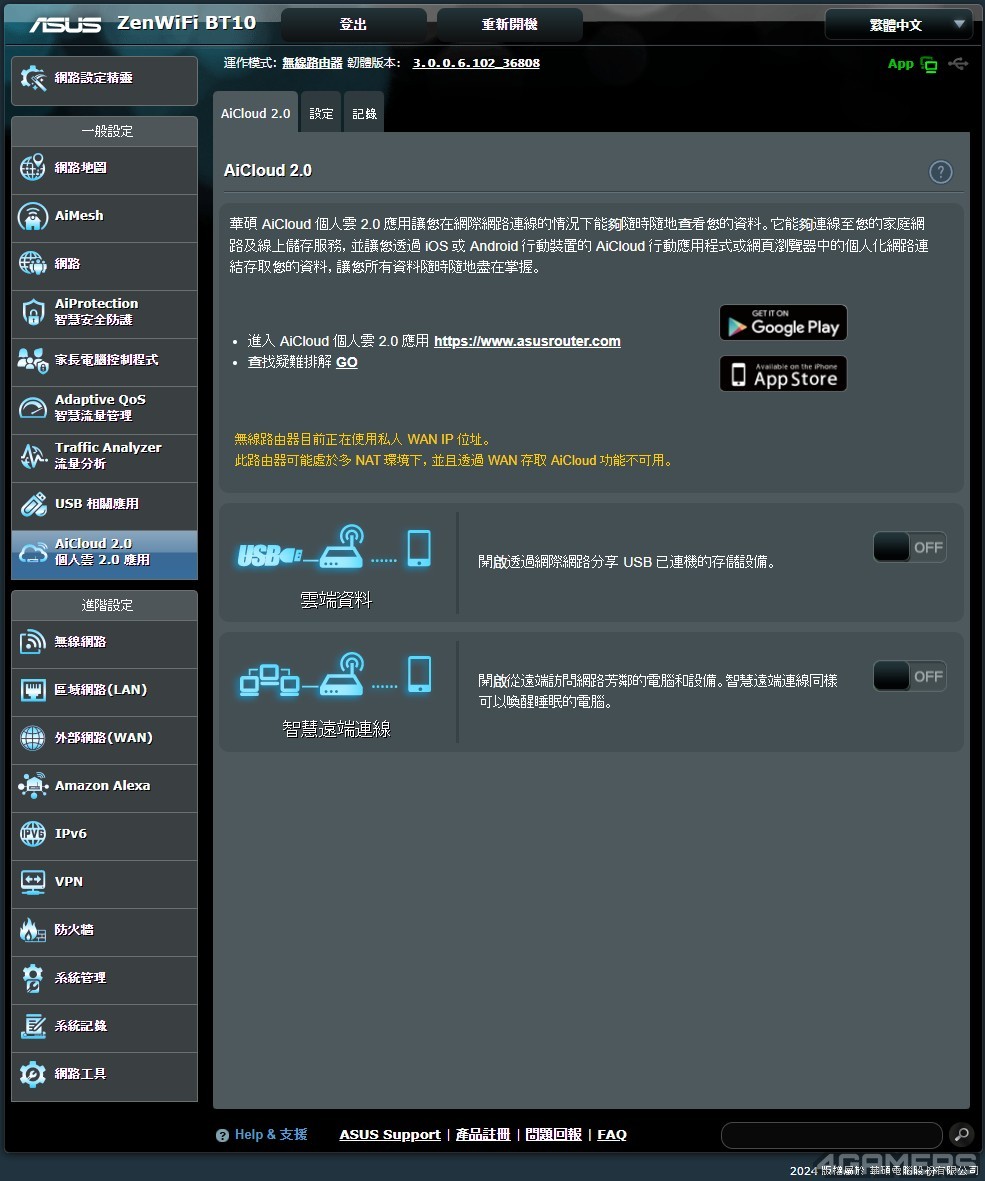
Task: Click the 網路 globe icon in sidebar
Action: [32, 264]
